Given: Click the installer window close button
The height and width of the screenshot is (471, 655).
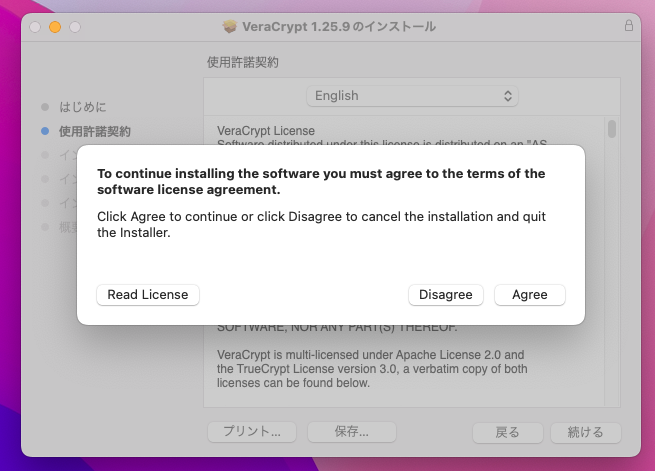Looking at the screenshot, I should (x=35, y=26).
